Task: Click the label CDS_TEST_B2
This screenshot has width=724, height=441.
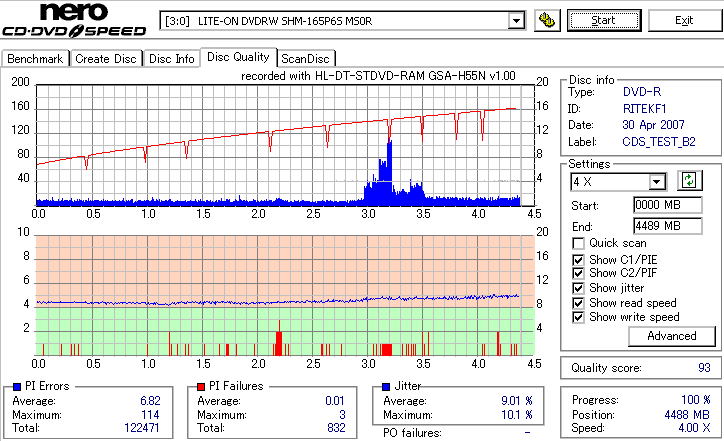Action: 659,142
